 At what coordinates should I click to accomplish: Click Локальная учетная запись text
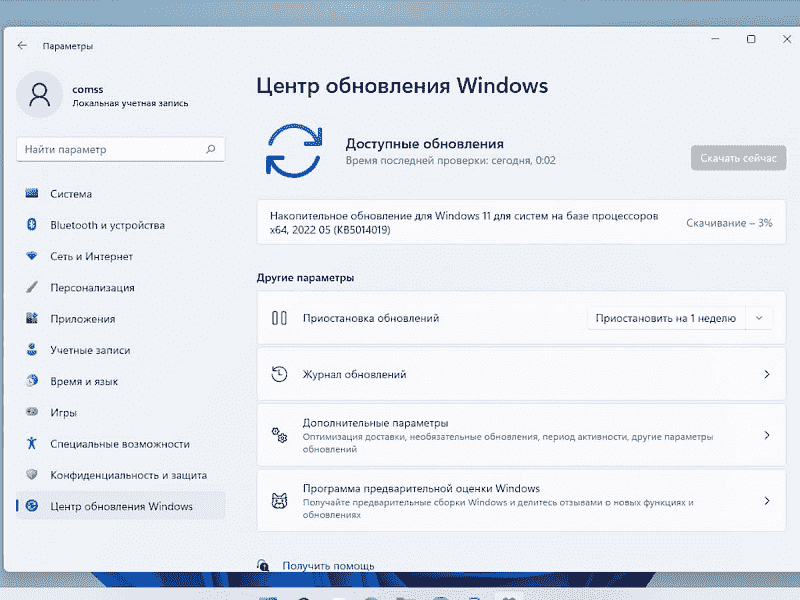130,103
